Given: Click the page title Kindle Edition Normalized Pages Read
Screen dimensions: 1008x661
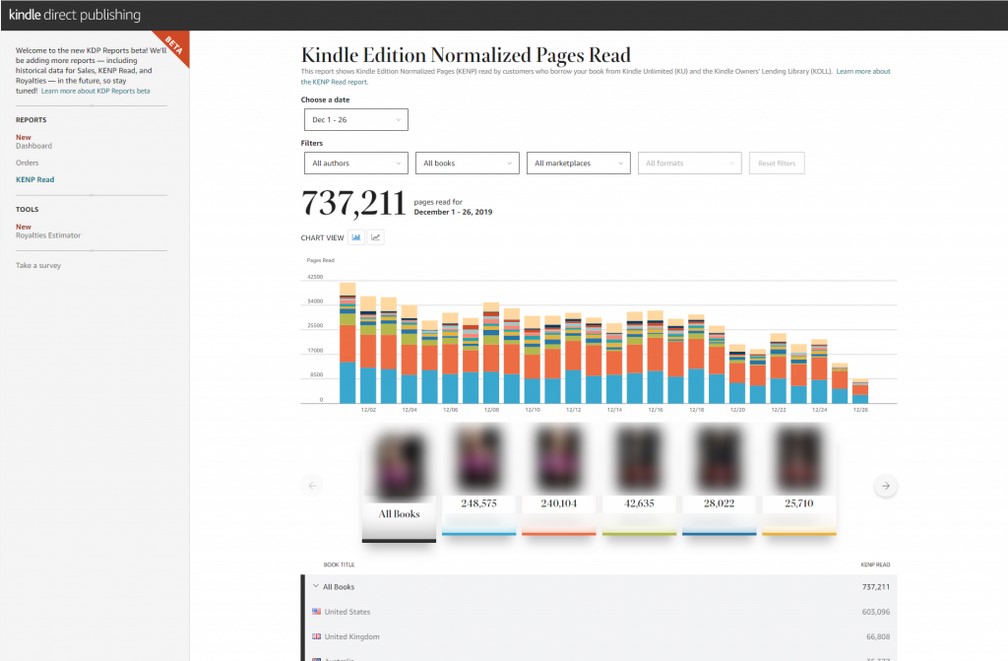Looking at the screenshot, I should [466, 55].
